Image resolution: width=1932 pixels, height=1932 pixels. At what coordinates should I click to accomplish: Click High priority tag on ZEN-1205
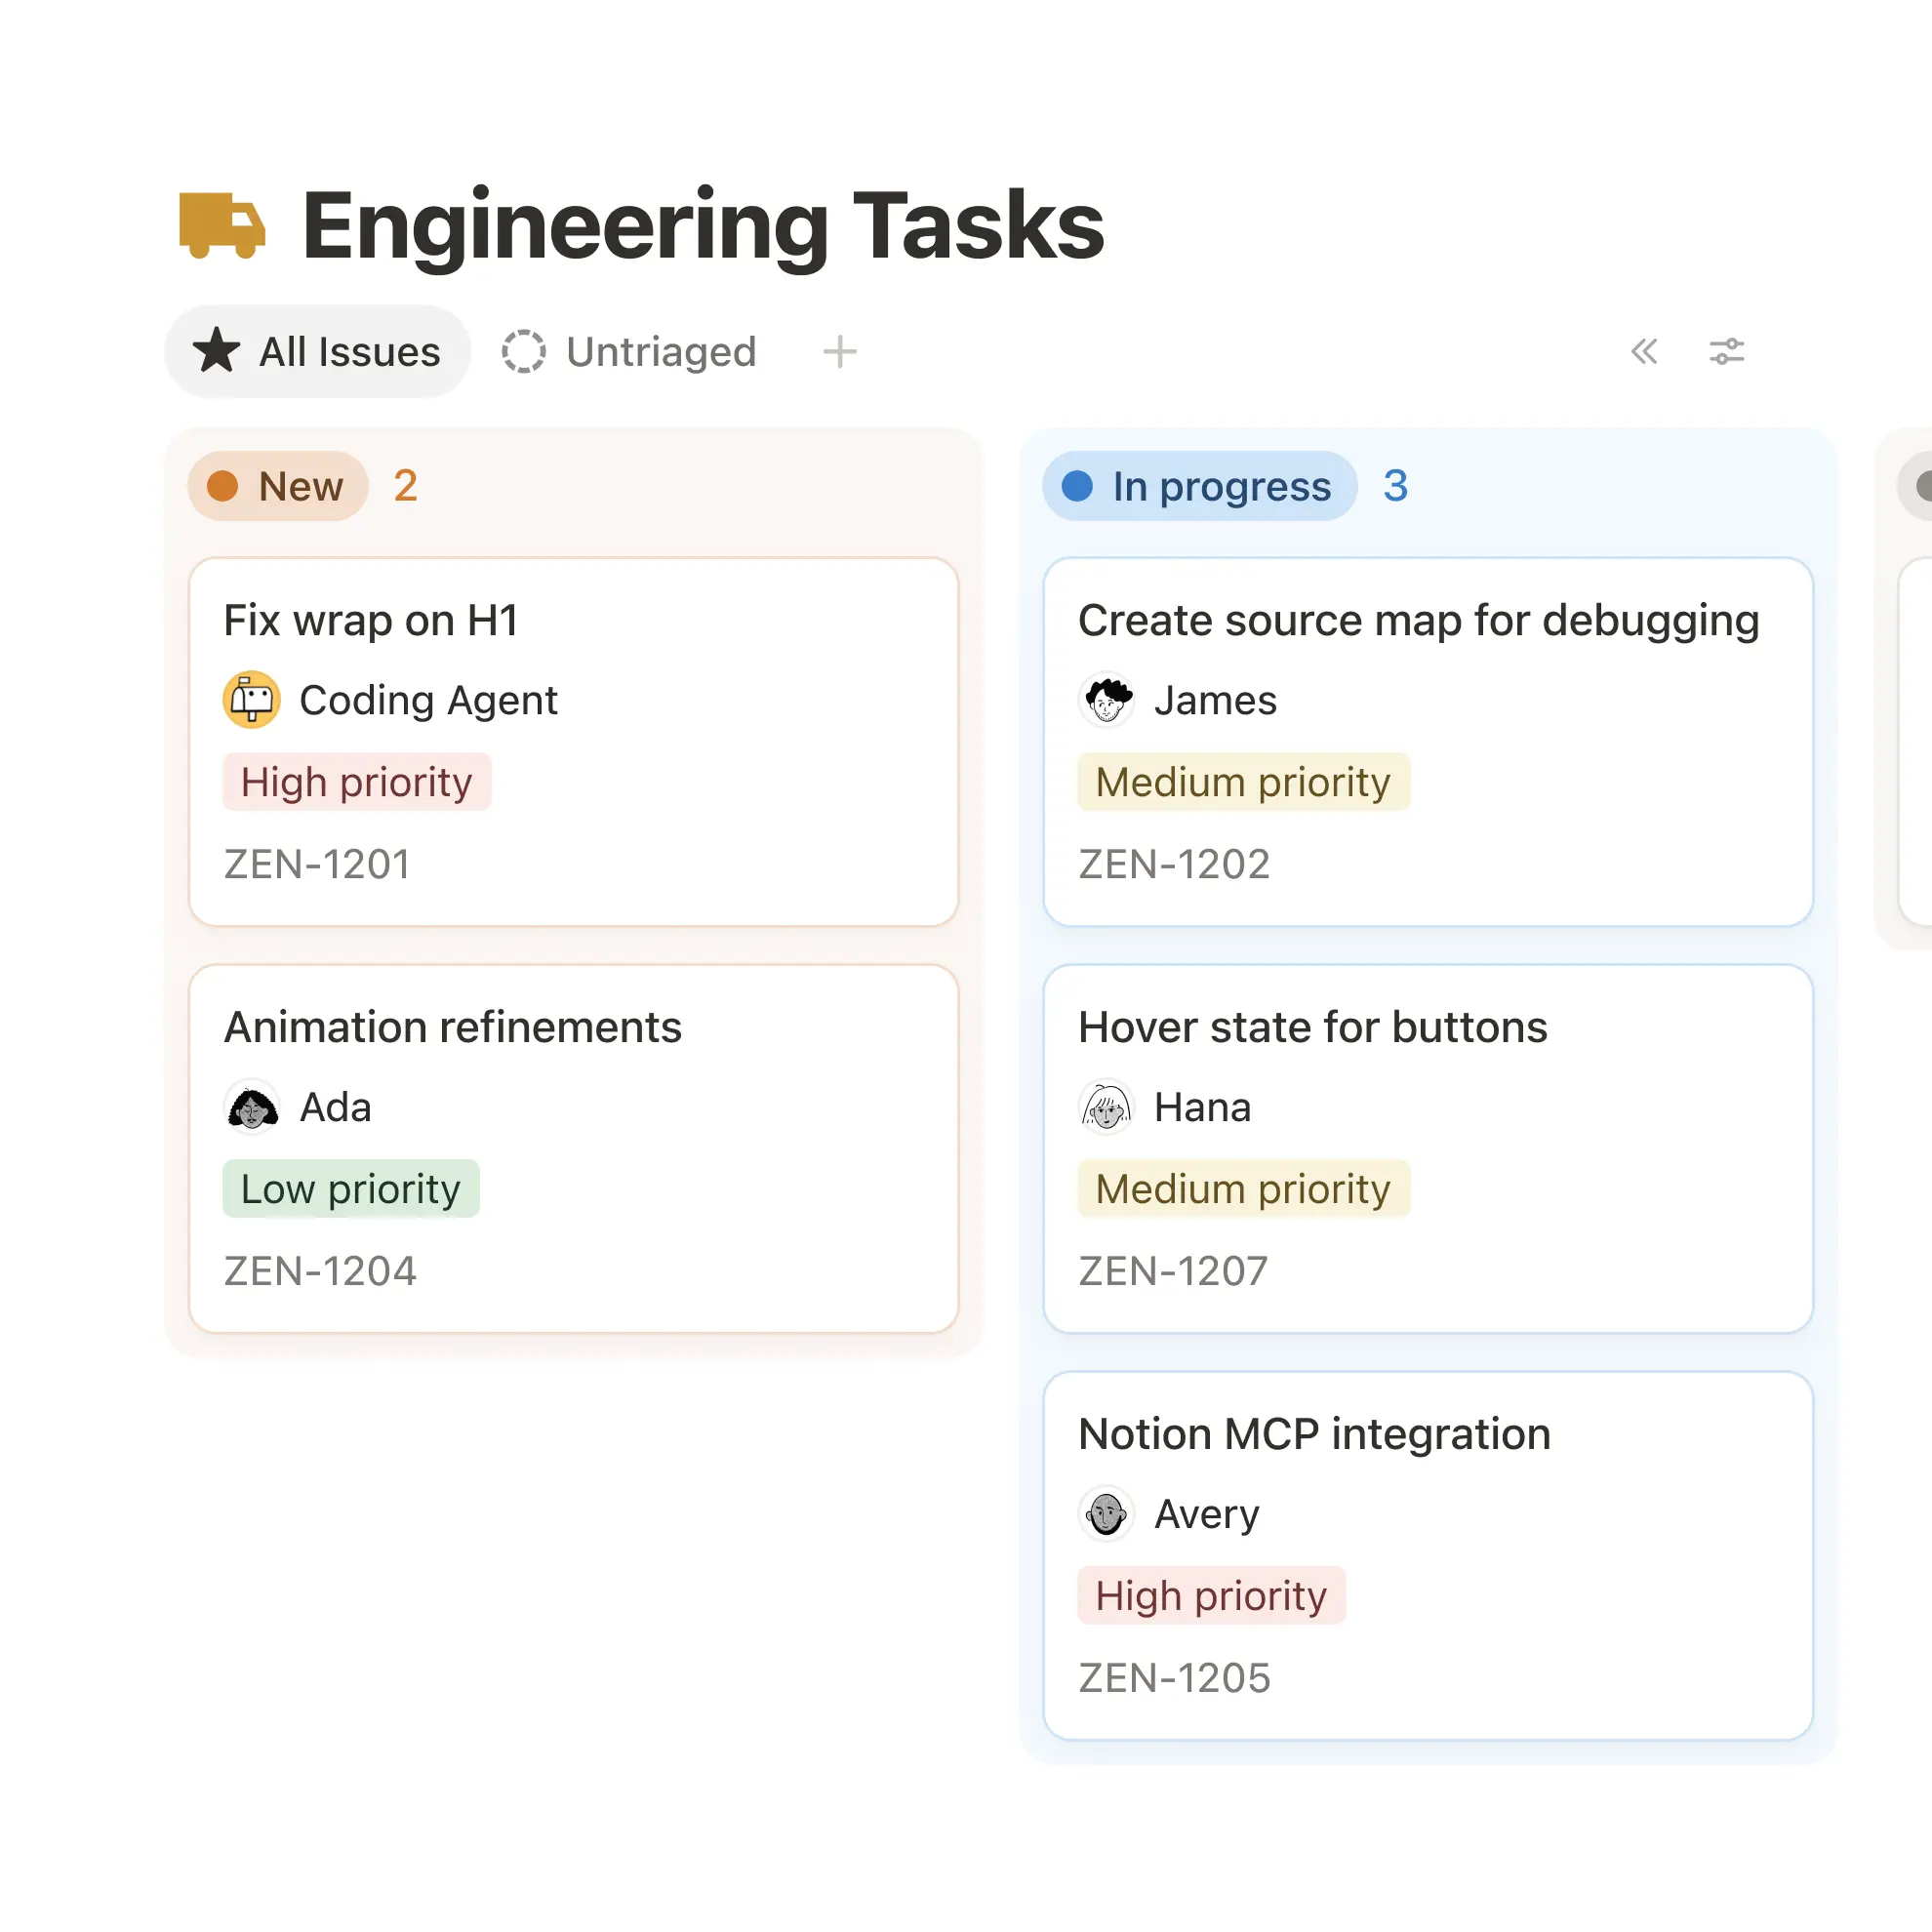pos(1211,1596)
